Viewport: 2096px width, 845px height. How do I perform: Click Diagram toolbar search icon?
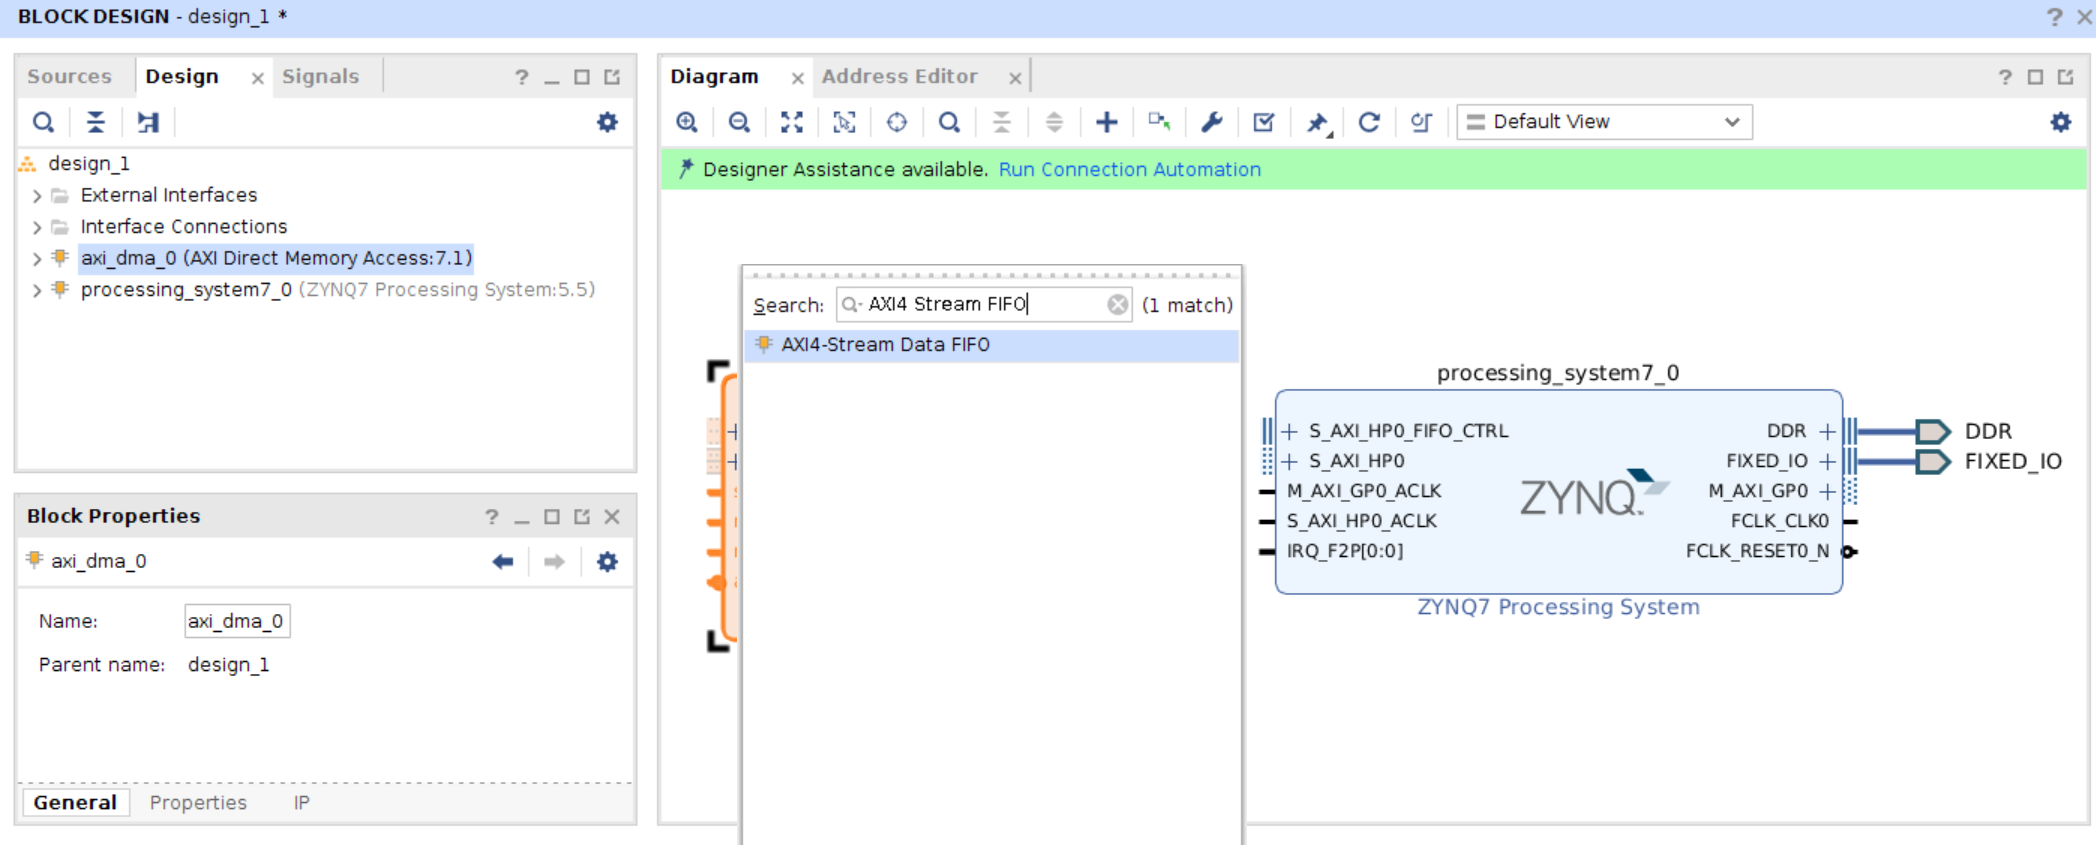(949, 122)
